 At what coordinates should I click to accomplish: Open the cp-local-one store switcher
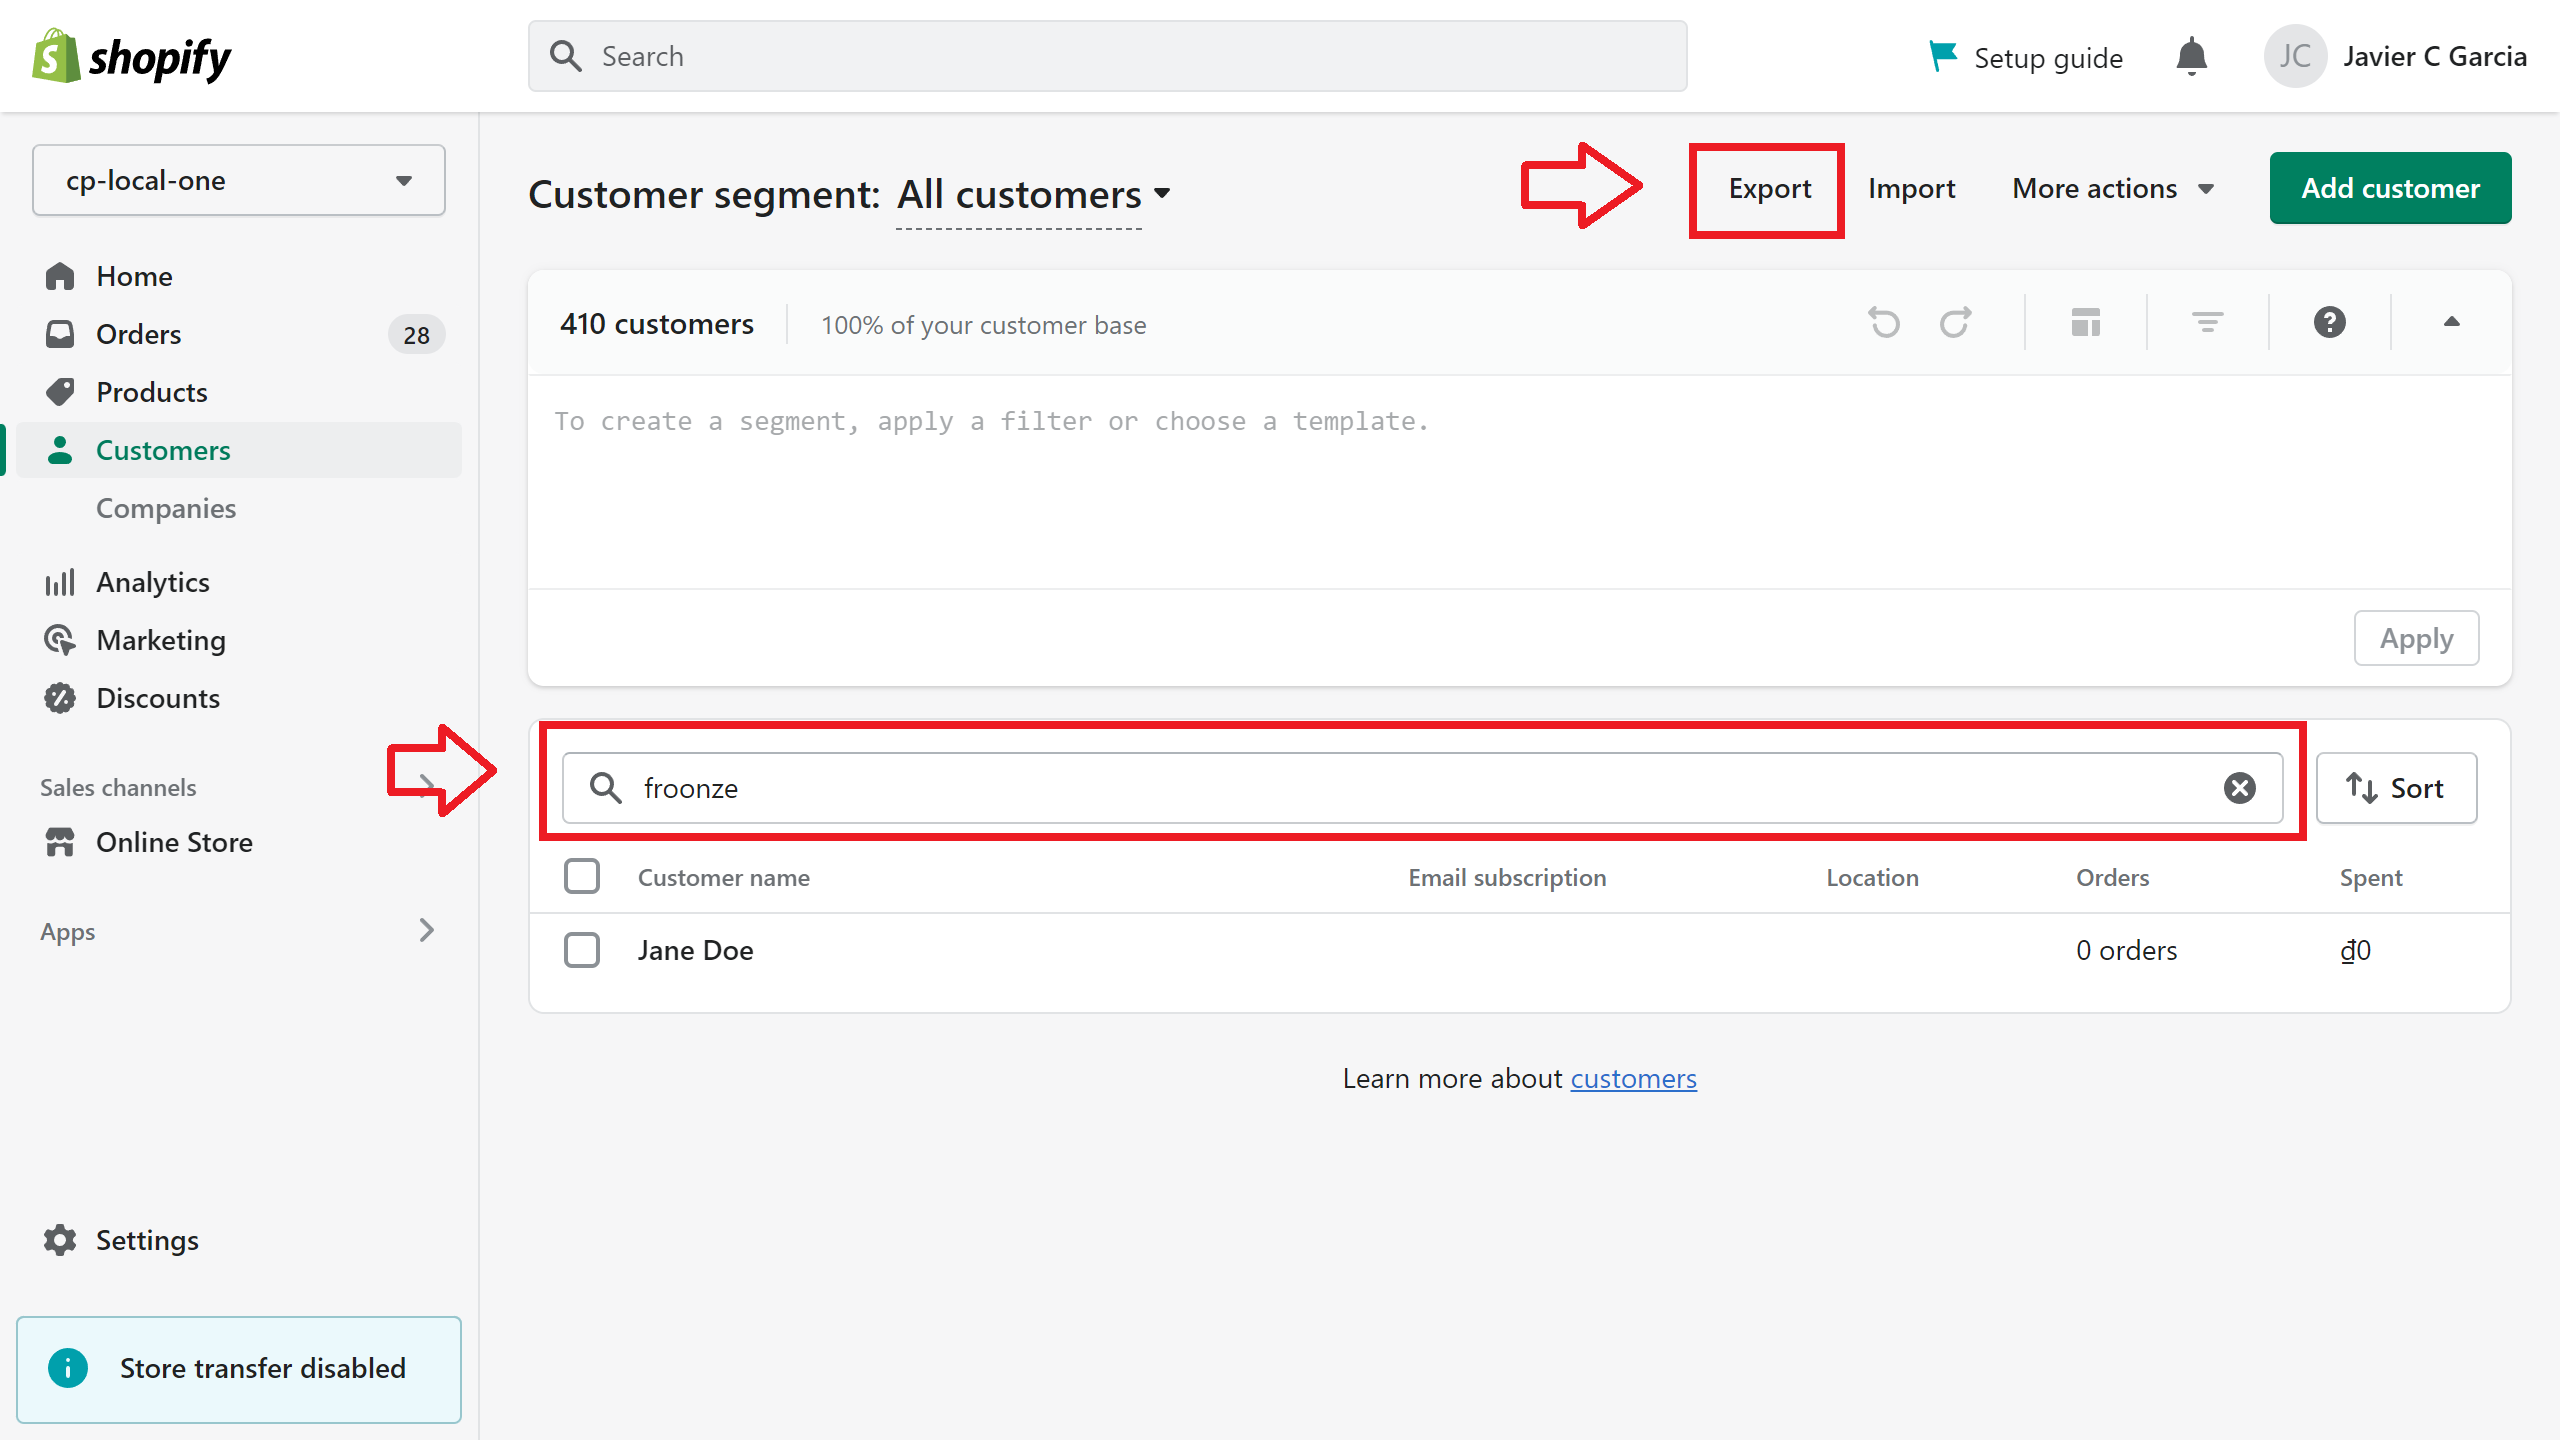tap(238, 180)
